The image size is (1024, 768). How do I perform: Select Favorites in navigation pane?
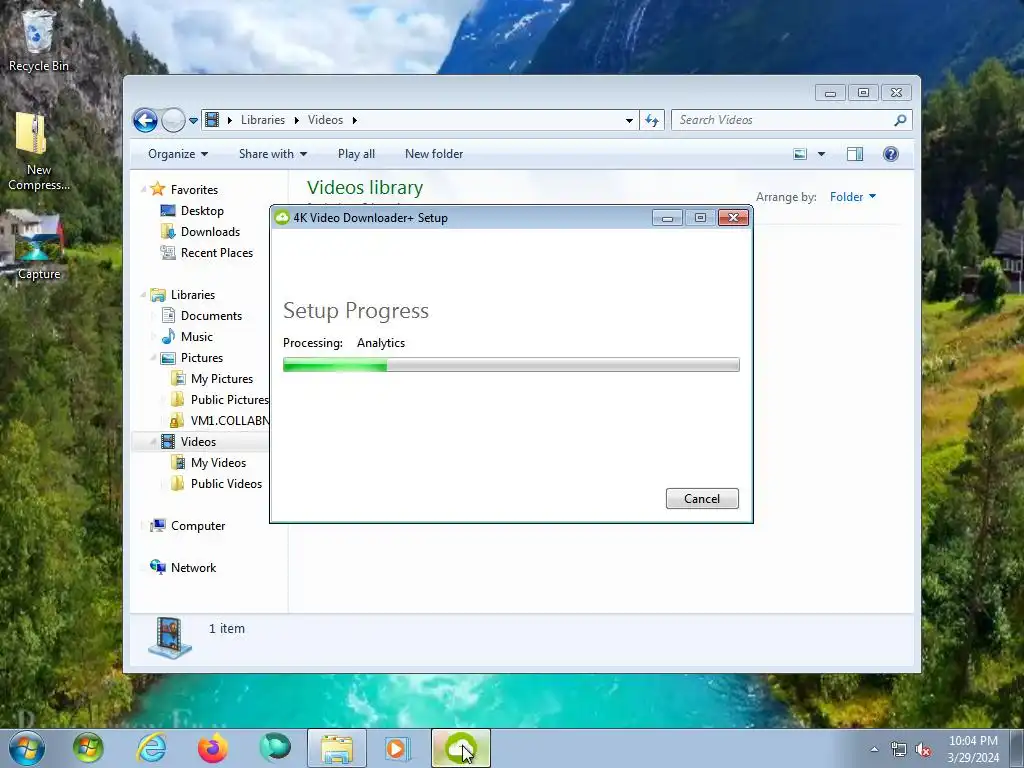click(194, 190)
